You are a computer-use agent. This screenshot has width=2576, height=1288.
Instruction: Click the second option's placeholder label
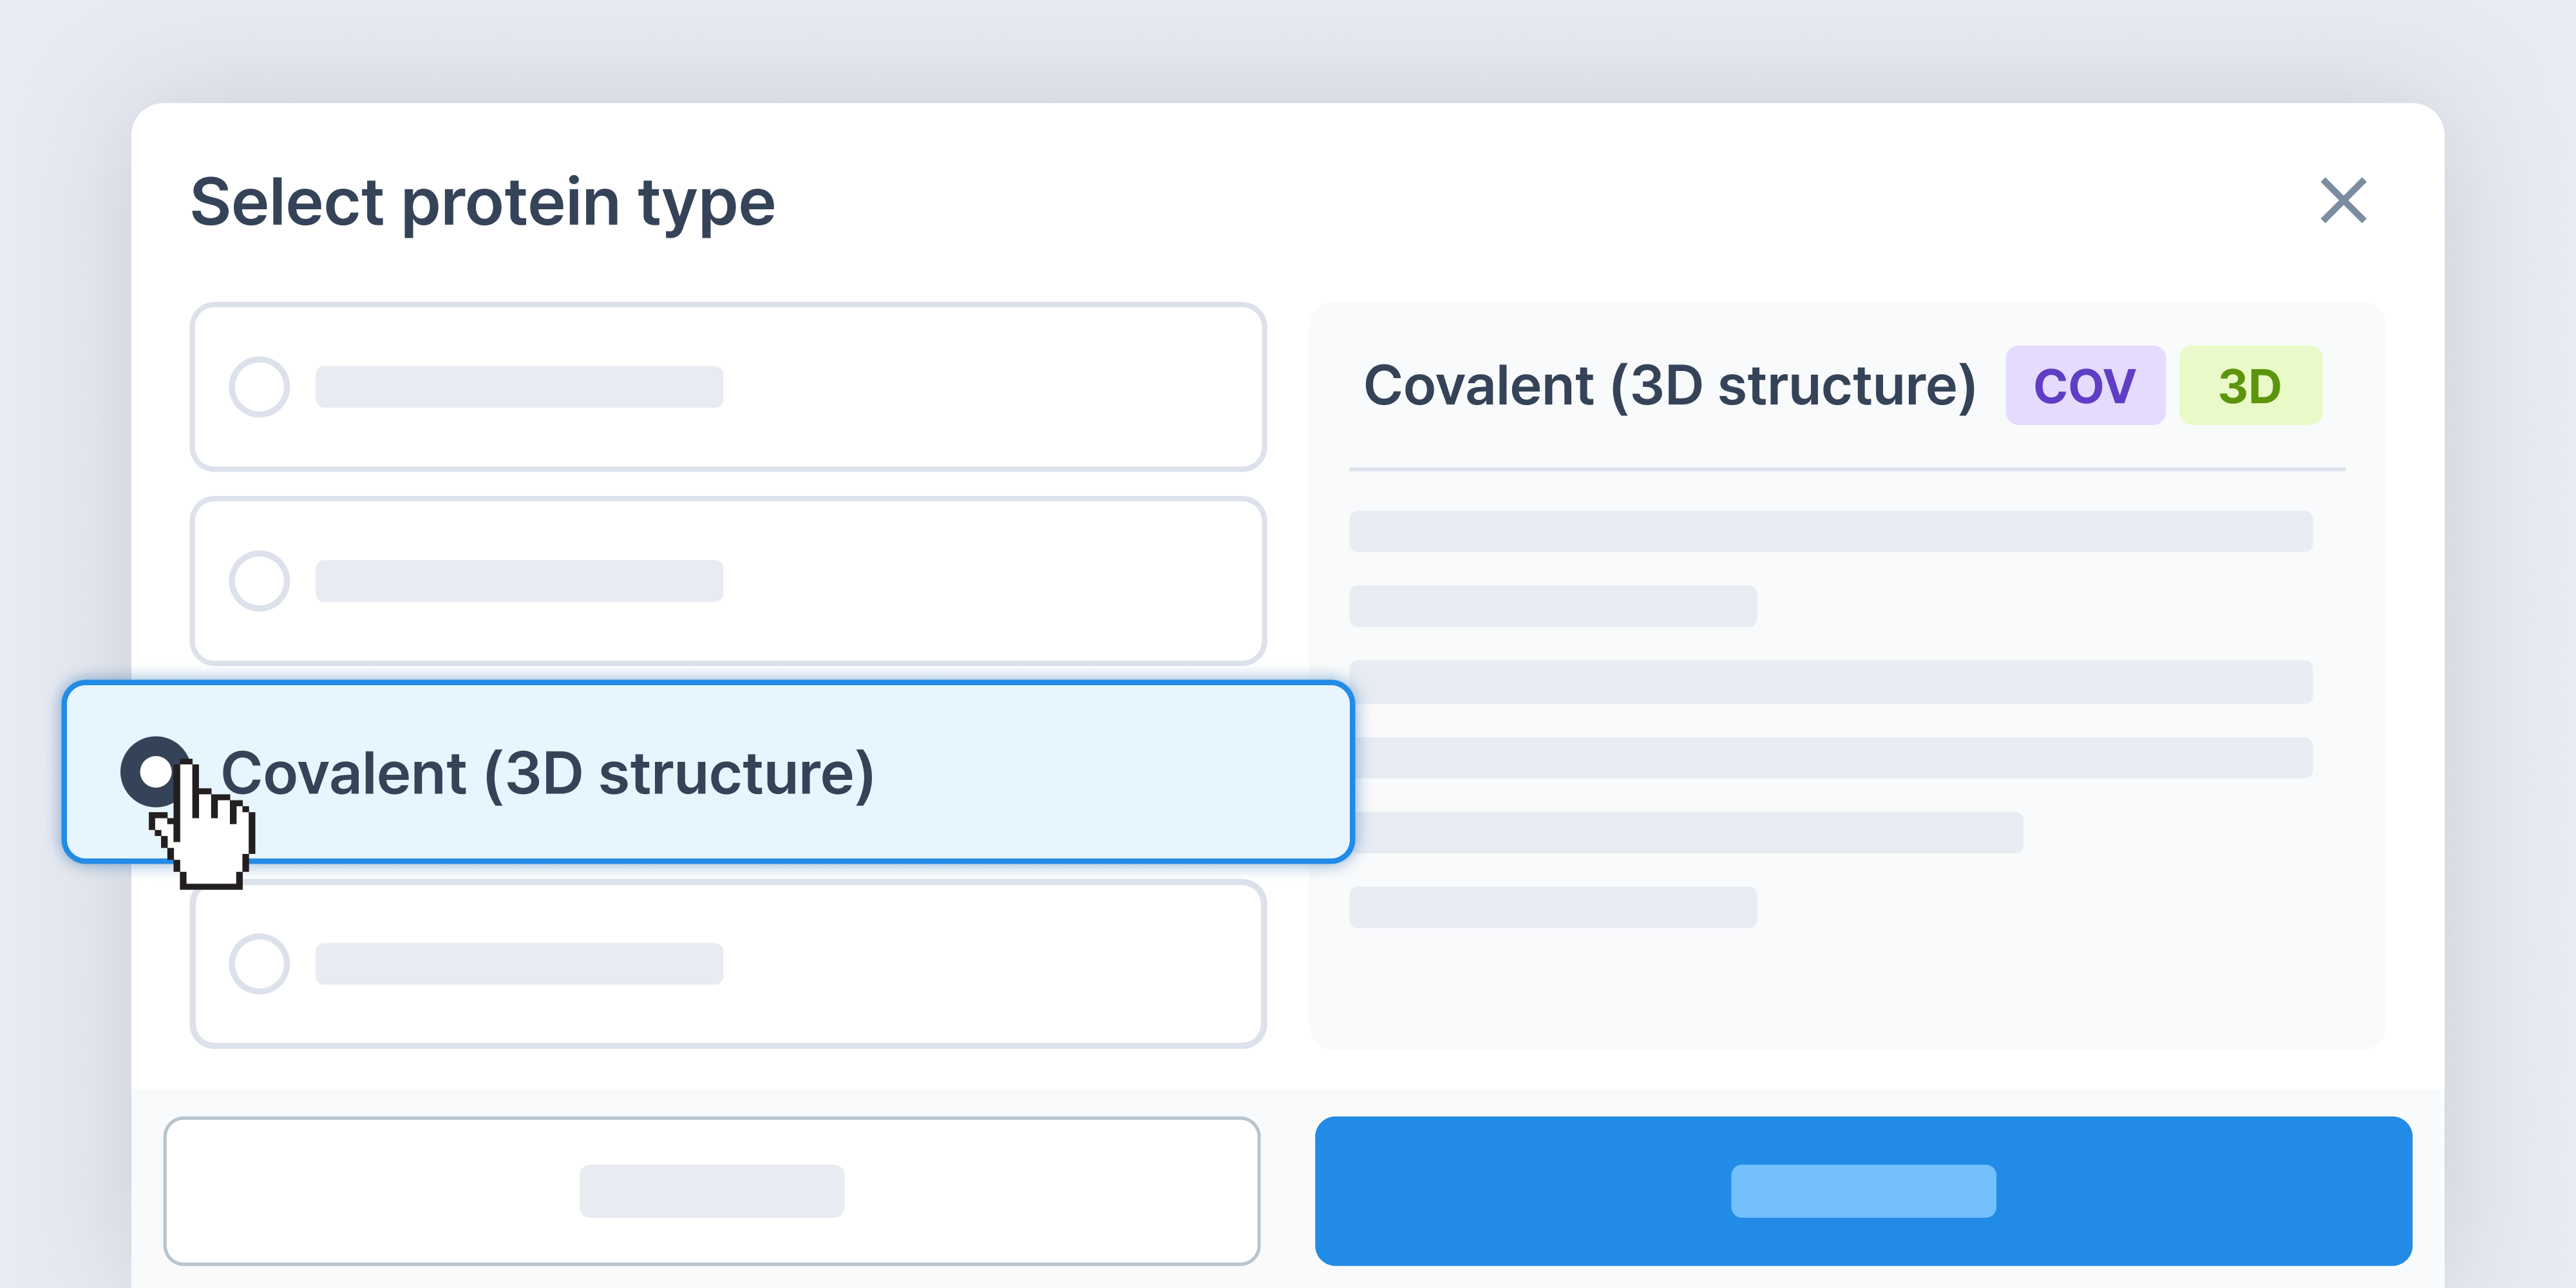click(x=519, y=581)
